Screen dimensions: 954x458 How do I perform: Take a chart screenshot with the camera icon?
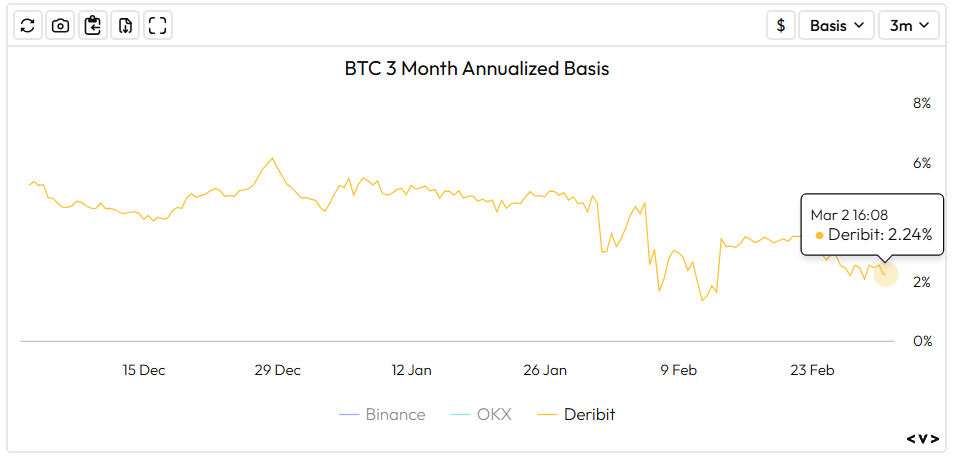point(60,26)
